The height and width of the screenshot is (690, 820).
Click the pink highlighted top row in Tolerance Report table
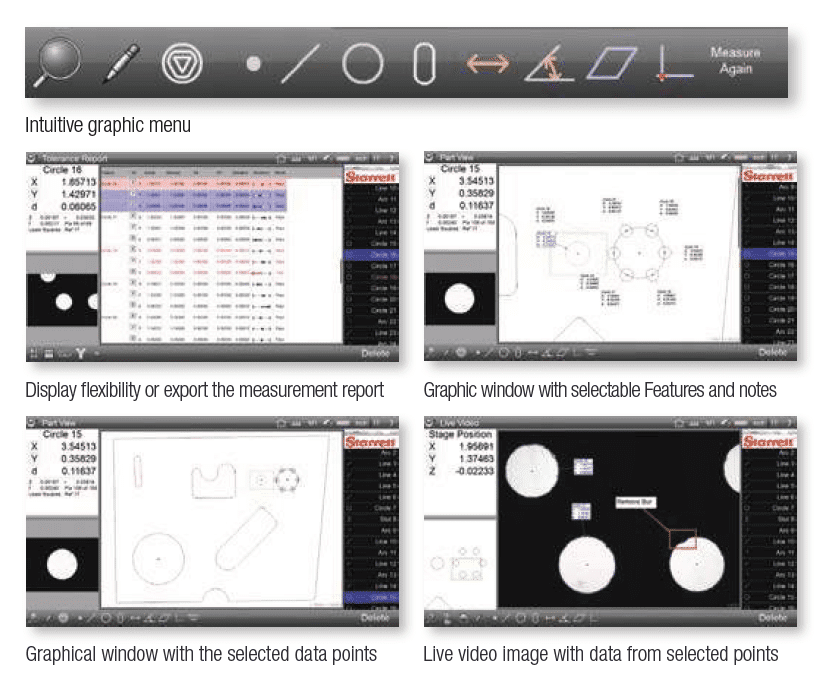pyautogui.click(x=193, y=184)
